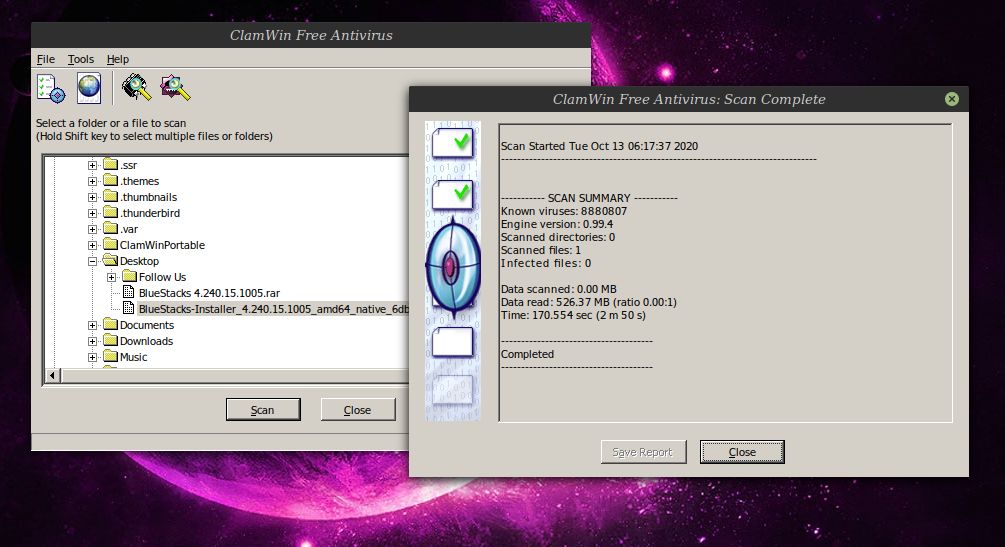Click Close in the main ClamWin window
This screenshot has height=547, width=1005.
click(x=358, y=410)
